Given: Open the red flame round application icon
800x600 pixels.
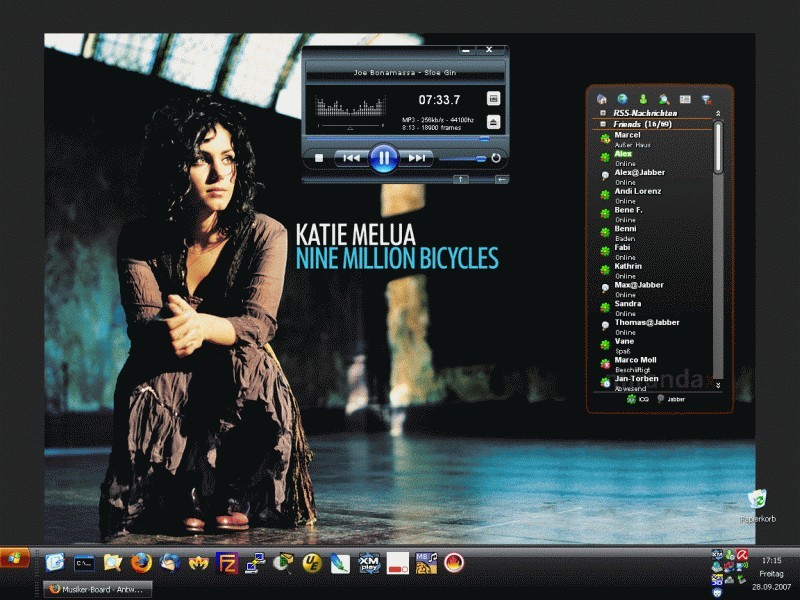Looking at the screenshot, I should point(454,563).
